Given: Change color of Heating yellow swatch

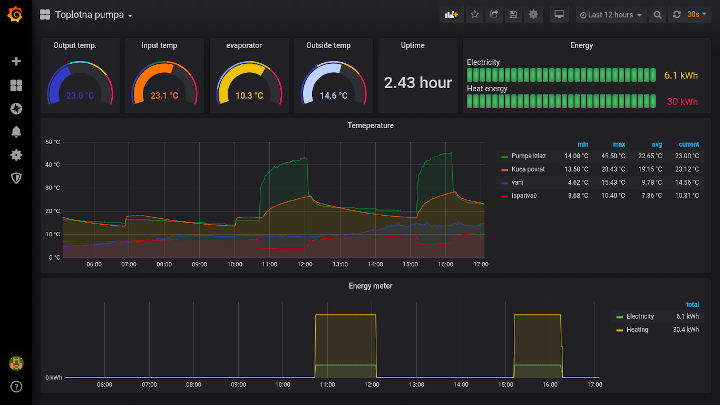Looking at the screenshot, I should [619, 331].
